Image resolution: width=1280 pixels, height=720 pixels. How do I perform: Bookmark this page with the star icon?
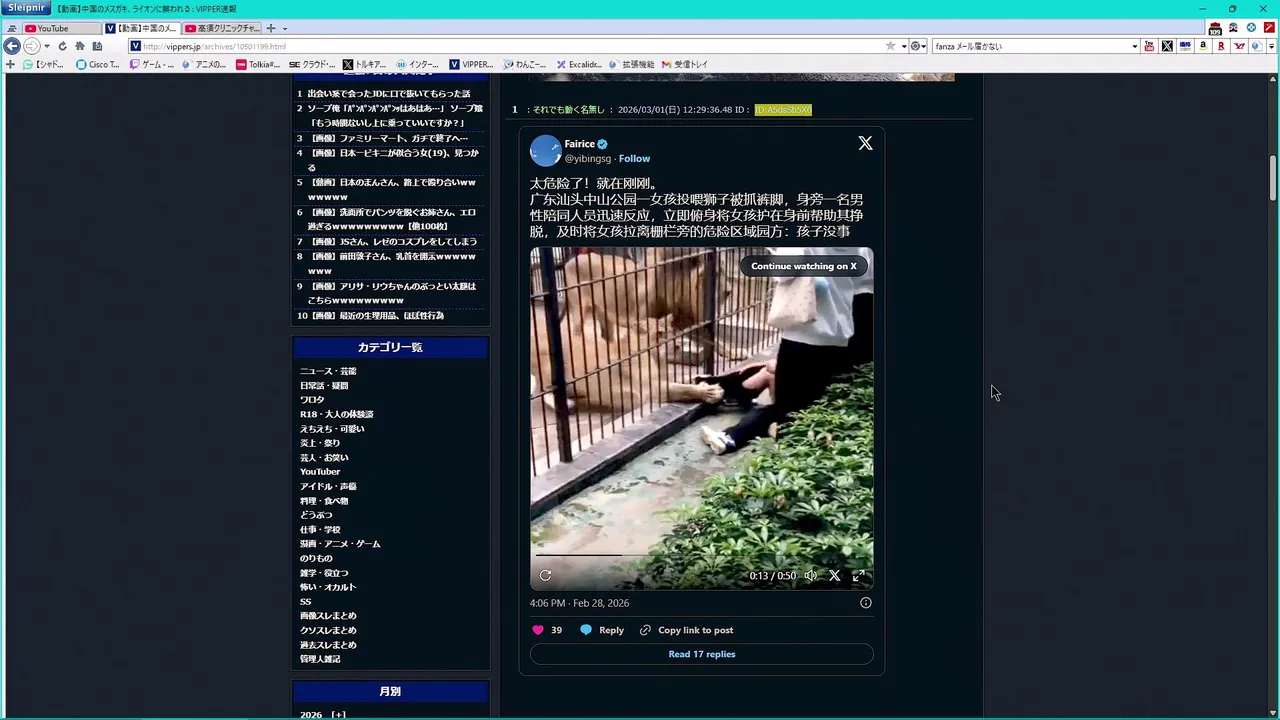890,46
